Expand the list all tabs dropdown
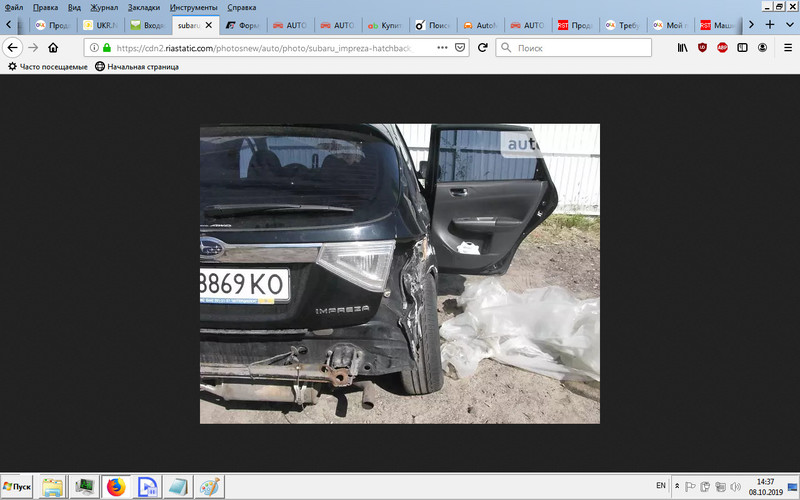The width and height of the screenshot is (800, 500). tap(788, 24)
